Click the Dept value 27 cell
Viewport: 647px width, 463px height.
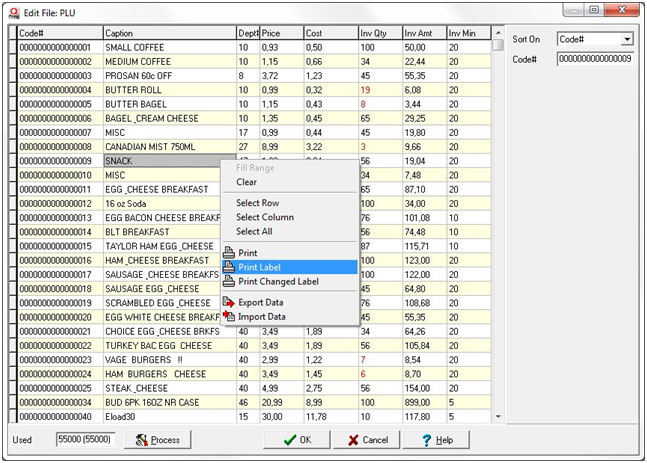pyautogui.click(x=248, y=147)
